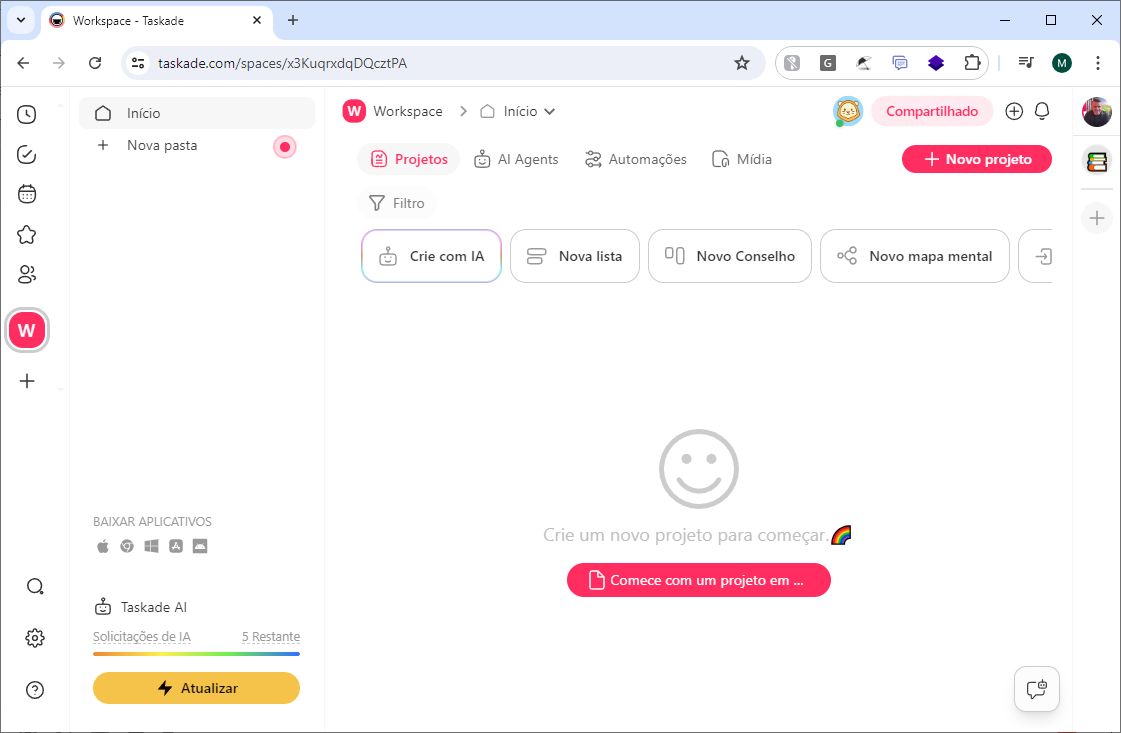1121x733 pixels.
Task: Click the AI requests rainbow progress bar
Action: coord(197,654)
